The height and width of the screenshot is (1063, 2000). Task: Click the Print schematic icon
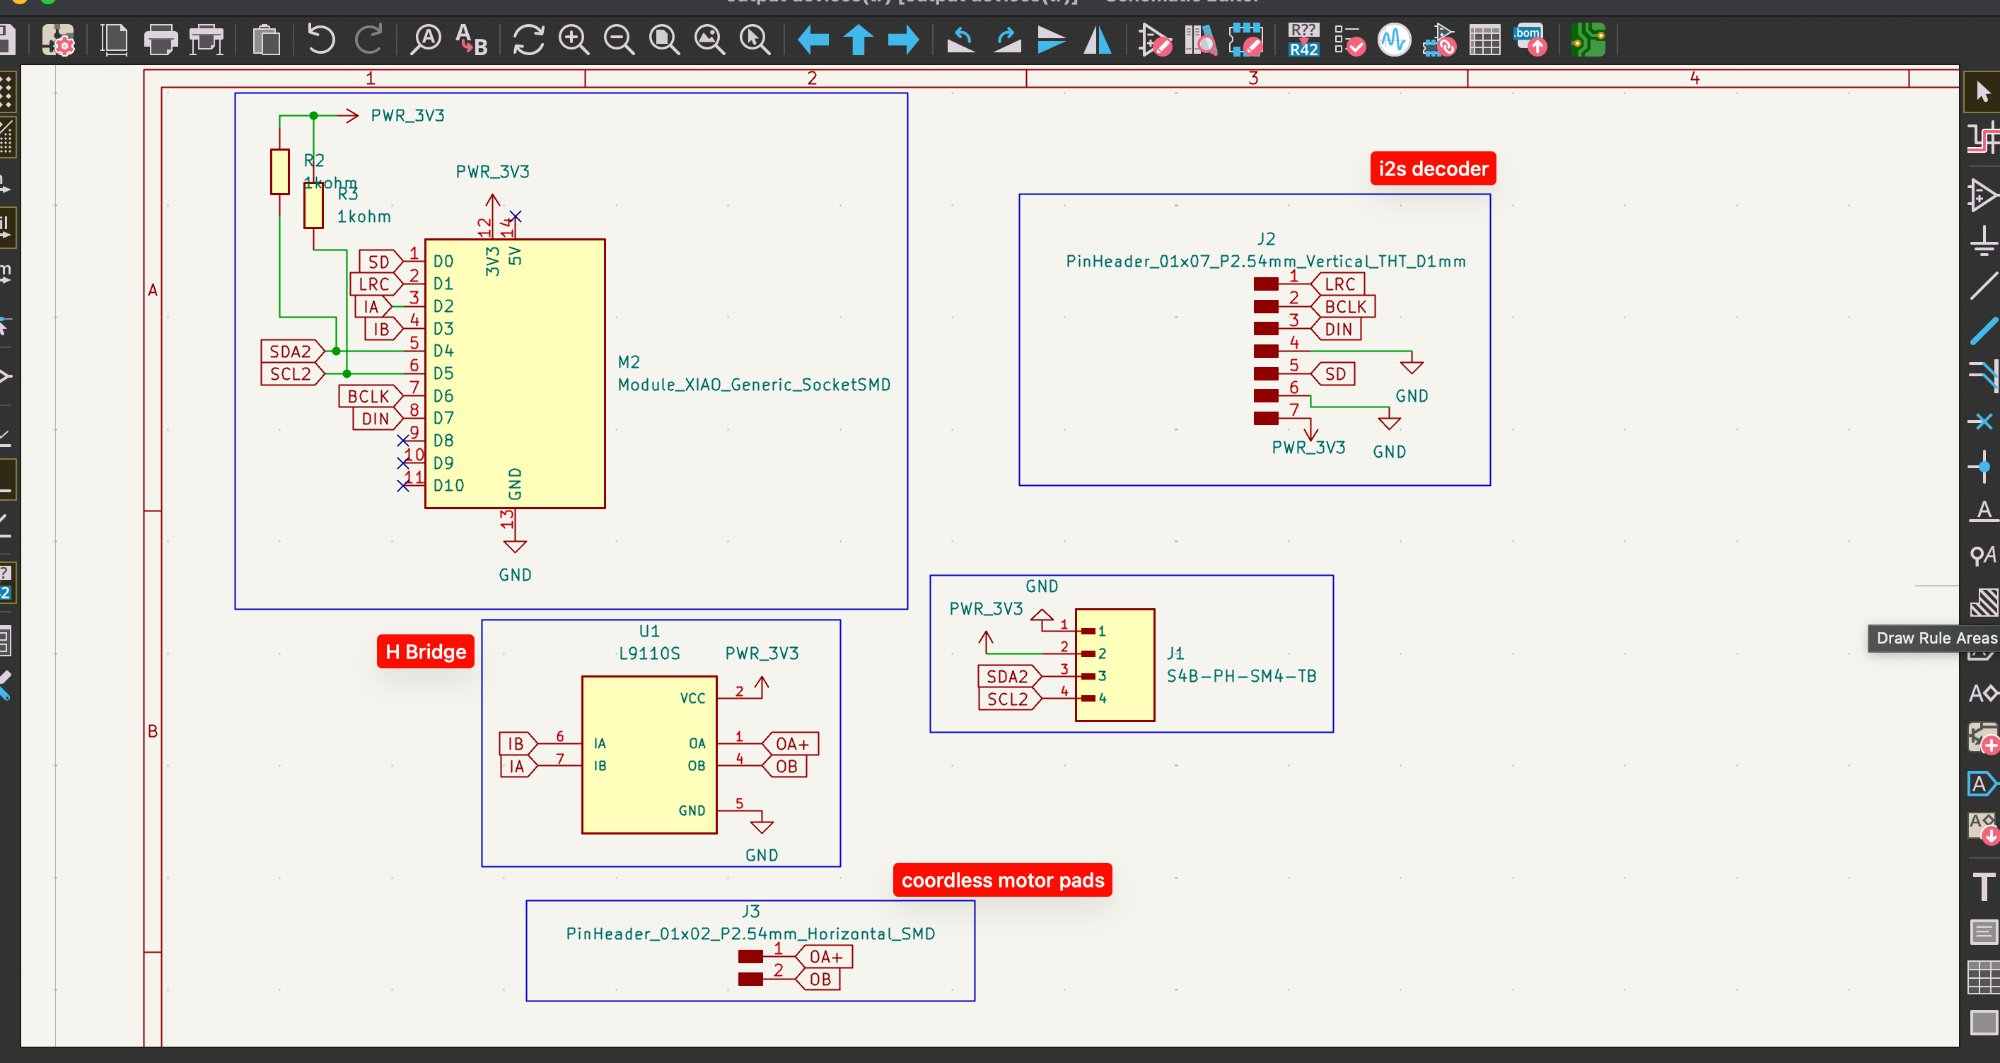(160, 41)
